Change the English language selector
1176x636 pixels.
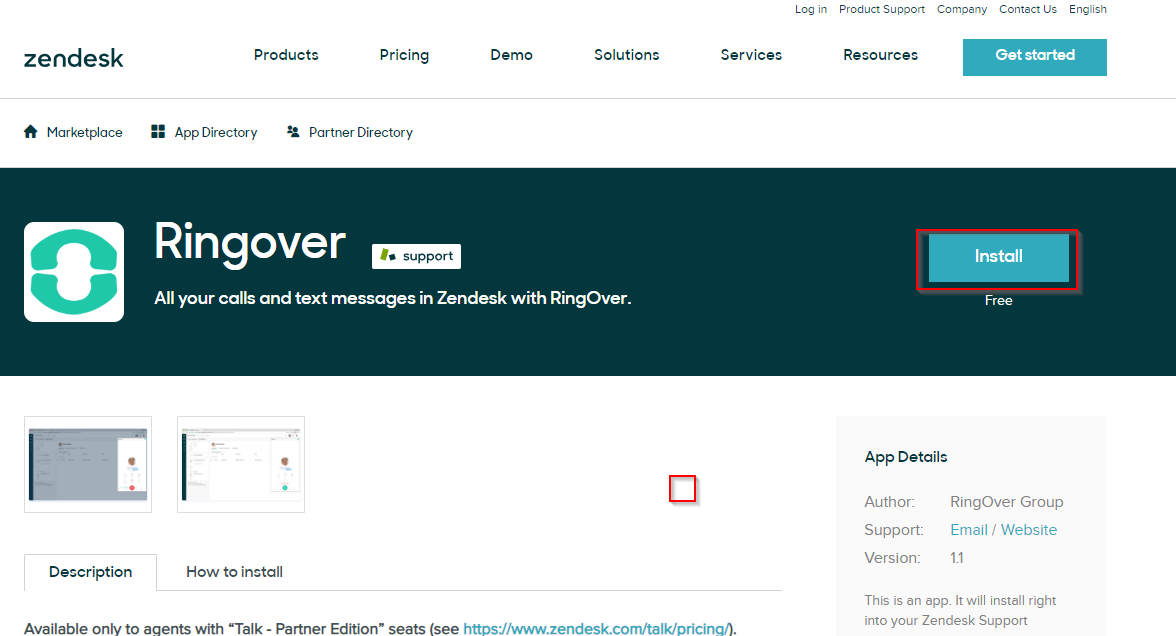1088,9
